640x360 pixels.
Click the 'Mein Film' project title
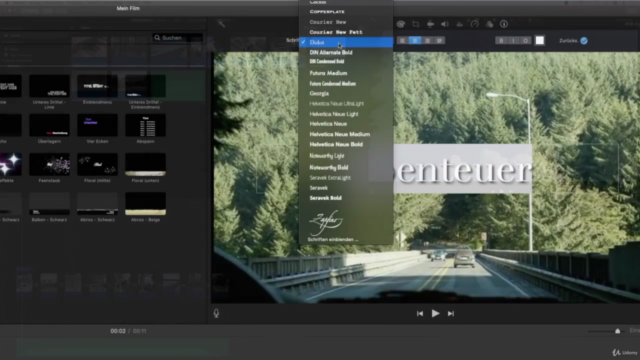pyautogui.click(x=128, y=8)
